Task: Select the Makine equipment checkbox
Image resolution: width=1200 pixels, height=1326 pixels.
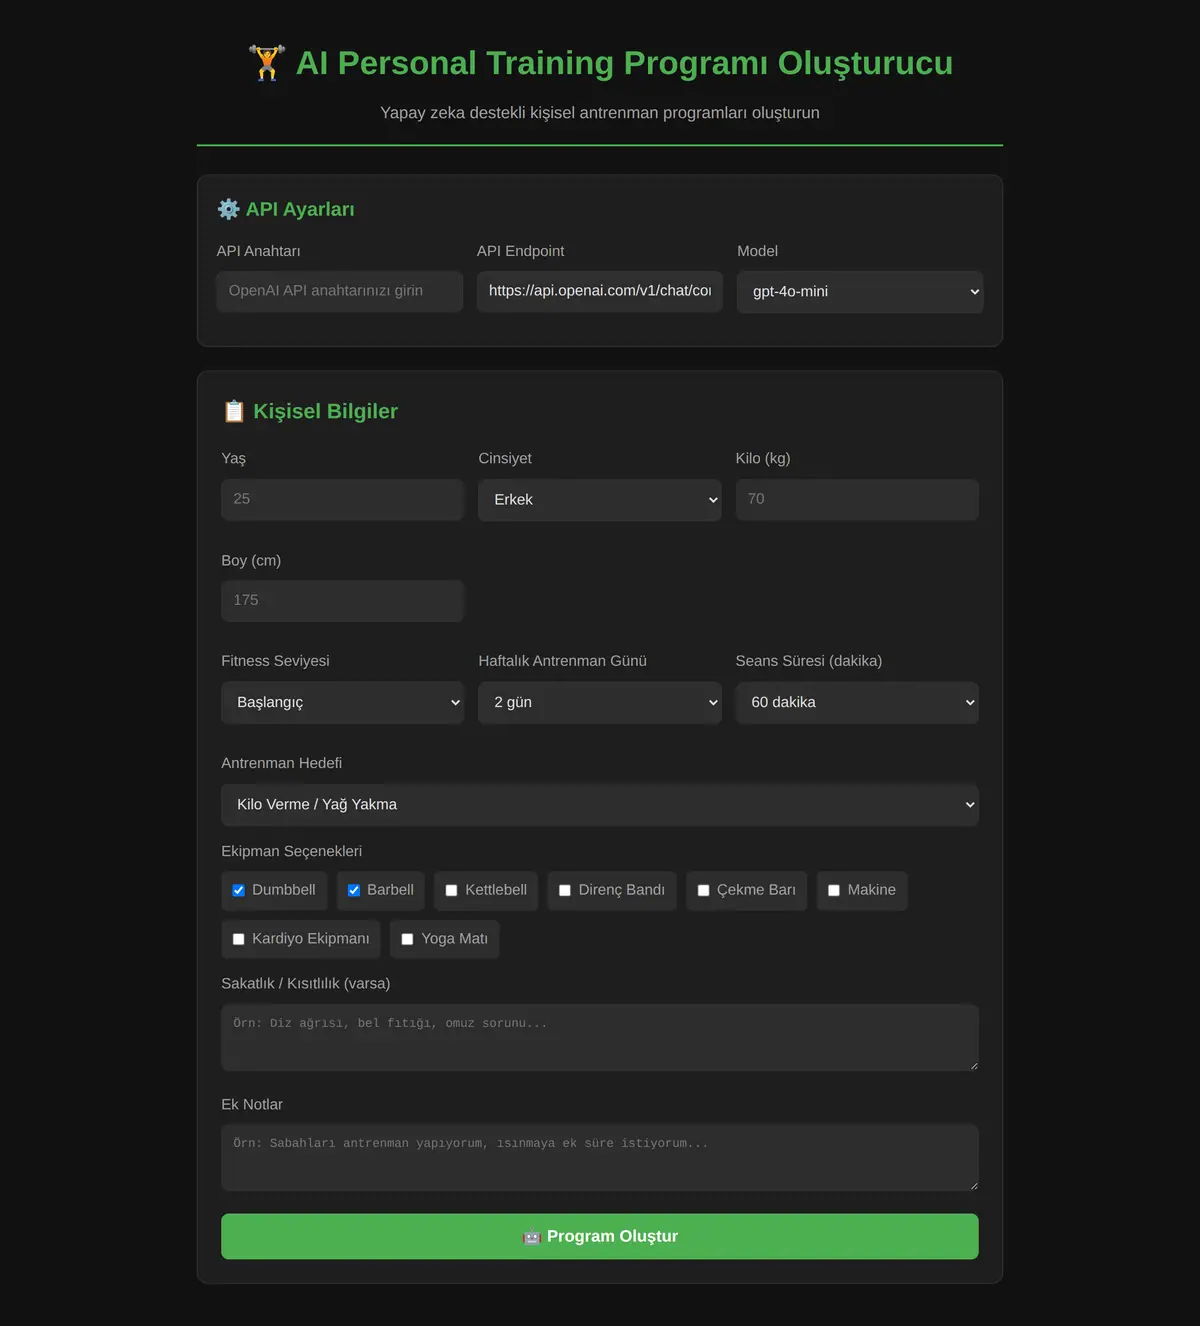Action: click(834, 890)
